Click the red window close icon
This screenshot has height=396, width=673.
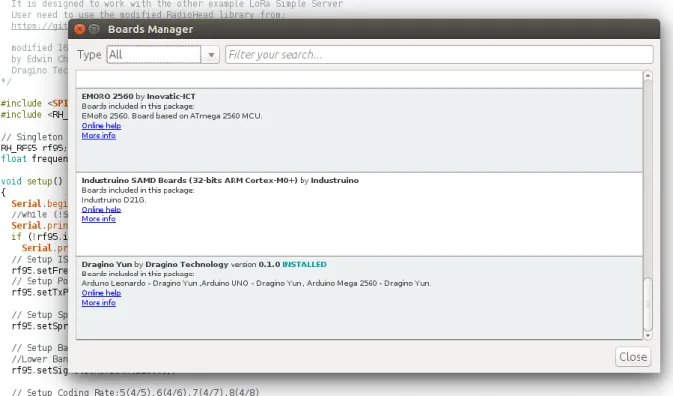(x=79, y=29)
